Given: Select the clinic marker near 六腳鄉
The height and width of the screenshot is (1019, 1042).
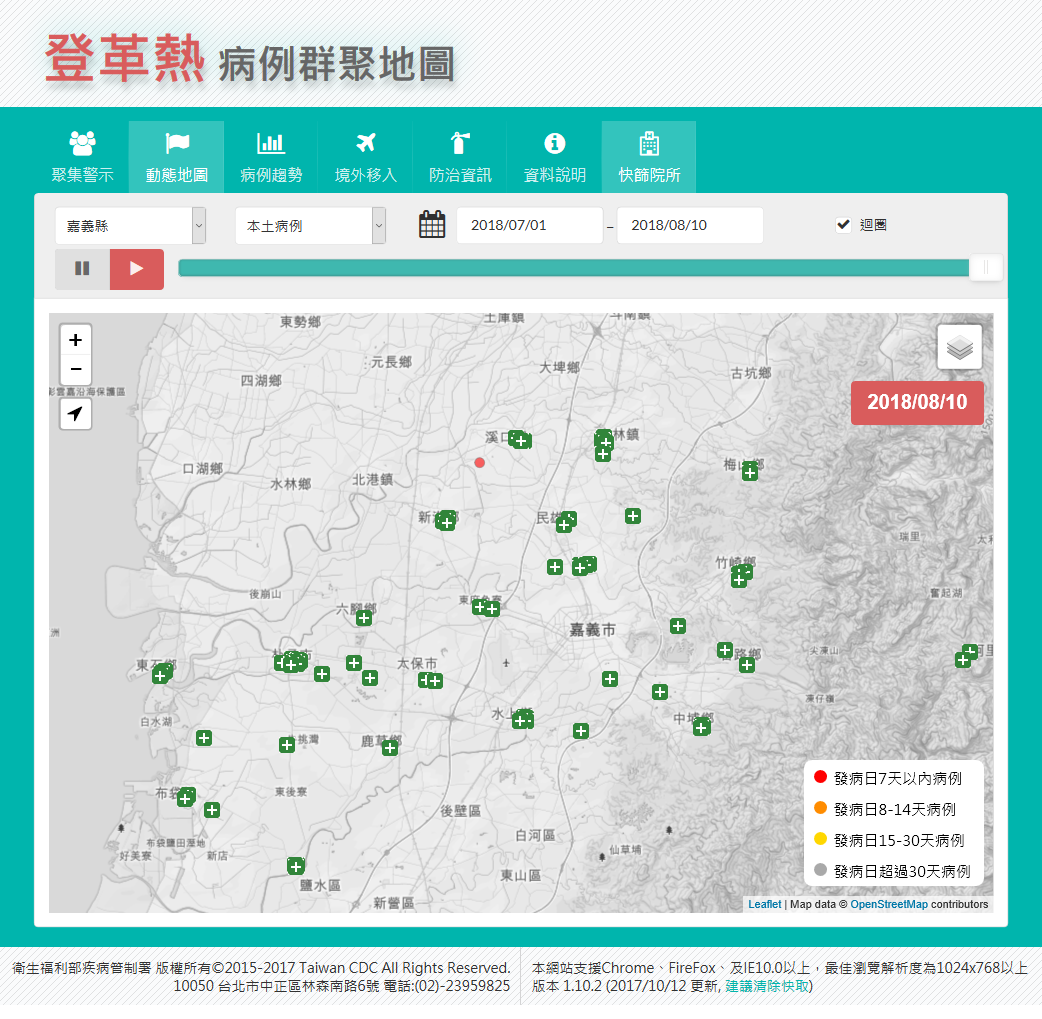Looking at the screenshot, I should click(x=364, y=618).
